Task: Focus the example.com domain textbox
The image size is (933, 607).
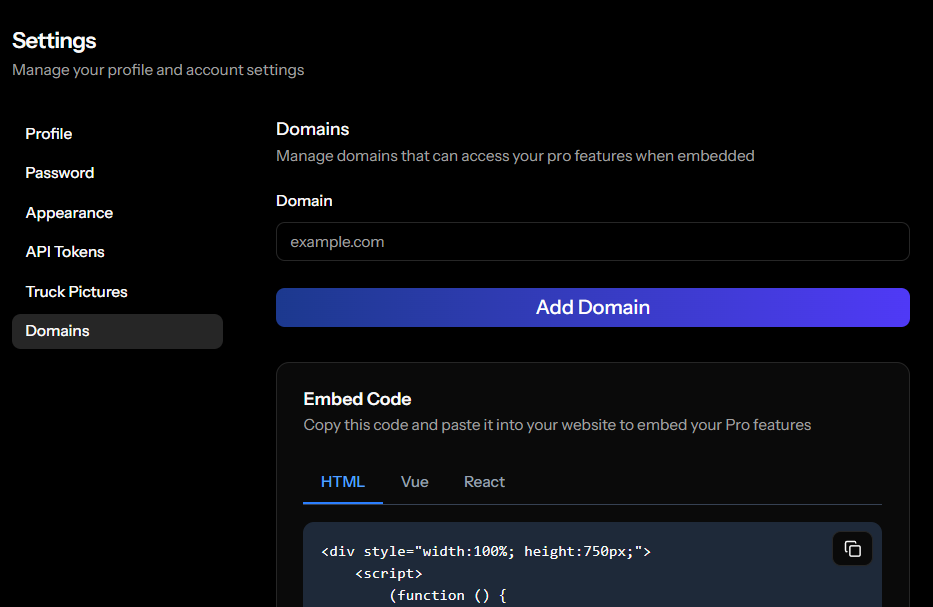Action: [592, 241]
